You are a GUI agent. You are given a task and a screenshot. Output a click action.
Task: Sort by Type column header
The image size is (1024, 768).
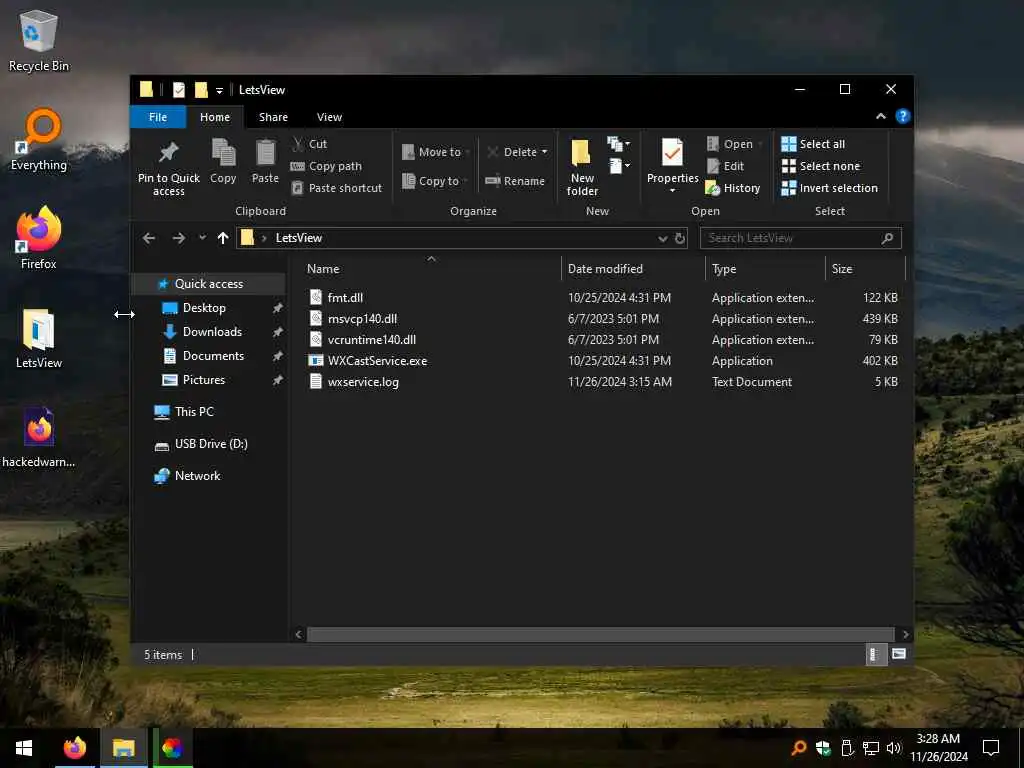click(765, 268)
